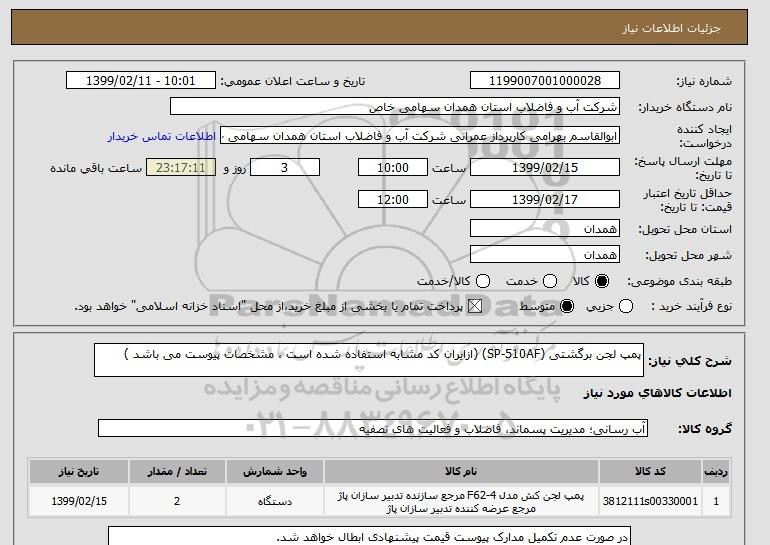Image resolution: width=770 pixels, height=545 pixels.
Task: Click the request creator field ابوالقاسم بهرامی
Action: 420,136
